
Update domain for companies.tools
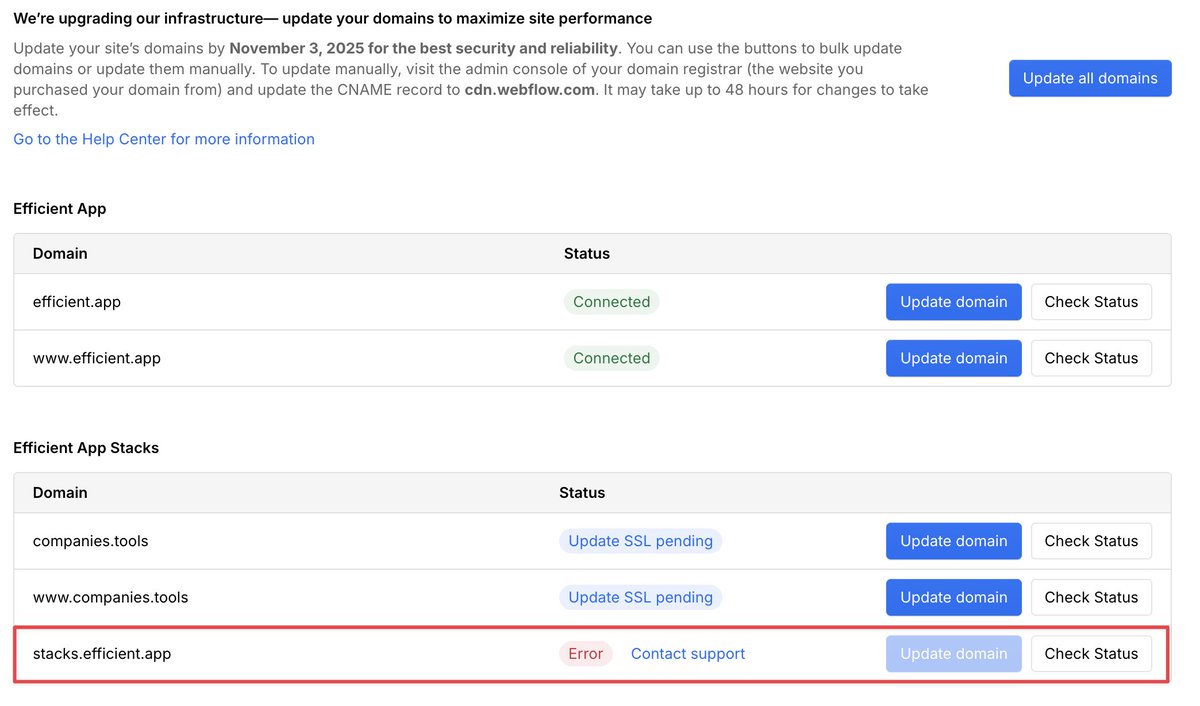click(954, 541)
